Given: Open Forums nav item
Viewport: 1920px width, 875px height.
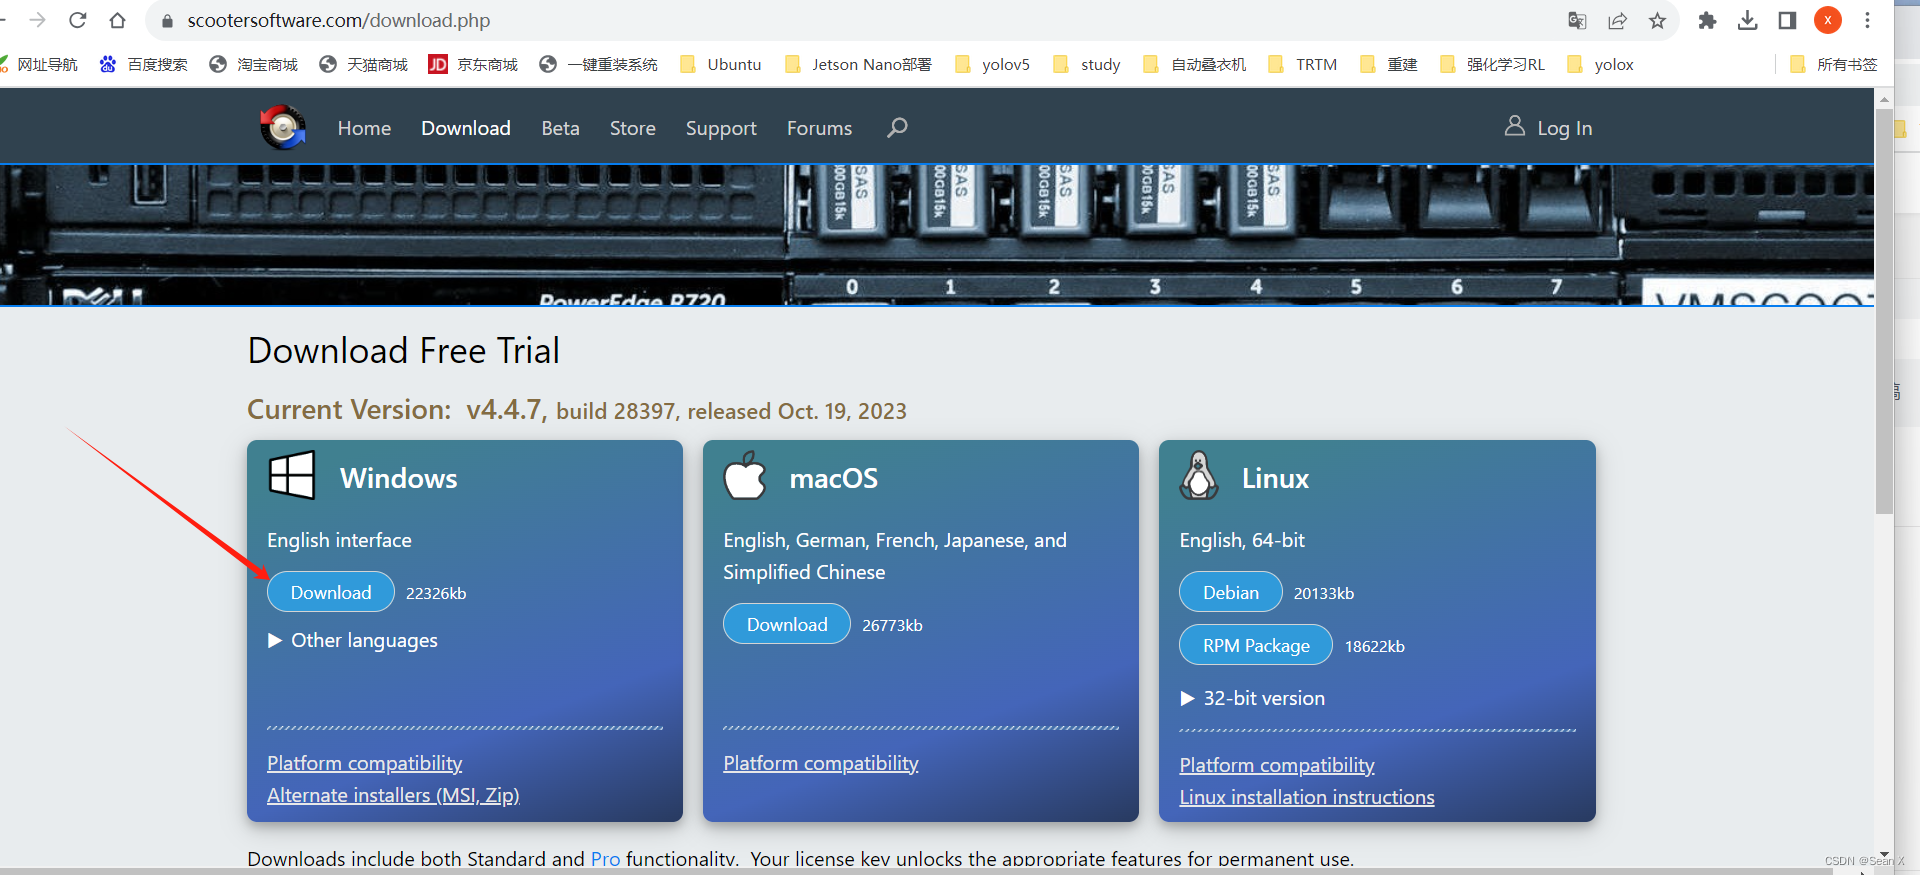Looking at the screenshot, I should 819,128.
